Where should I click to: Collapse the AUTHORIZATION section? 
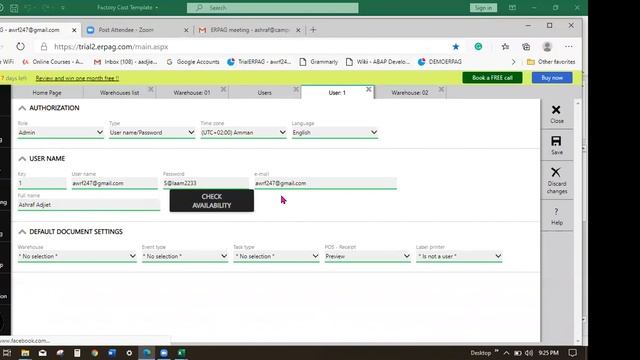pos(22,108)
